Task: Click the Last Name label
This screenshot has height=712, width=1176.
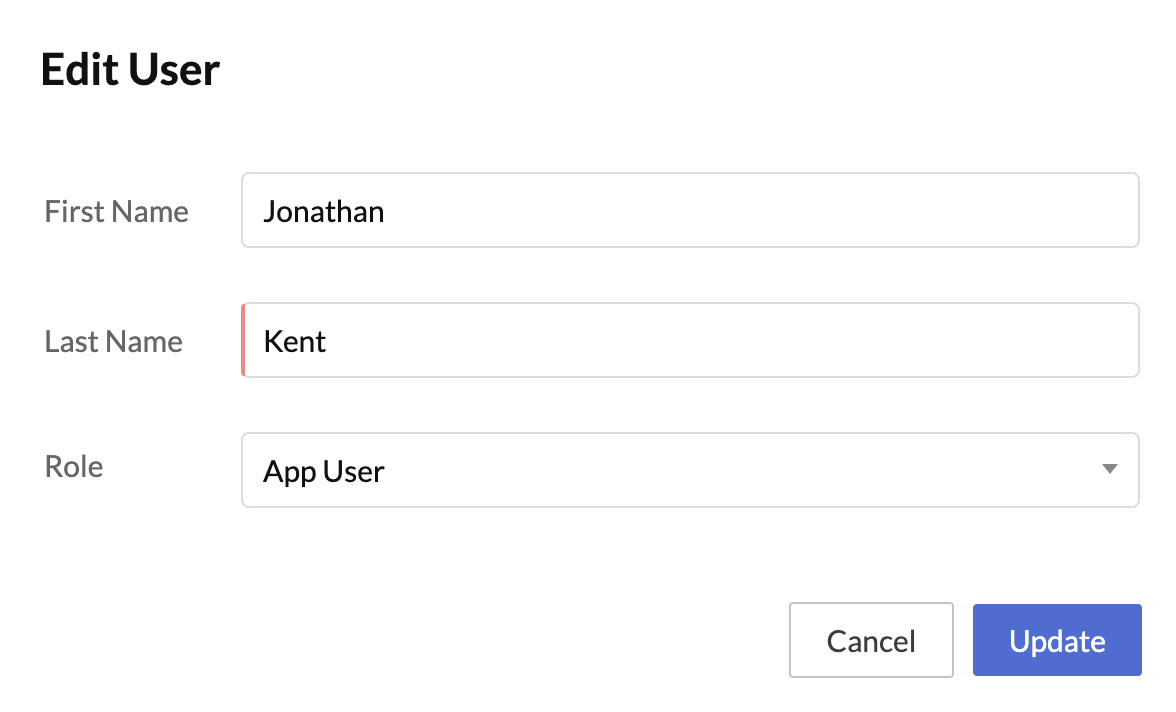Action: point(113,341)
